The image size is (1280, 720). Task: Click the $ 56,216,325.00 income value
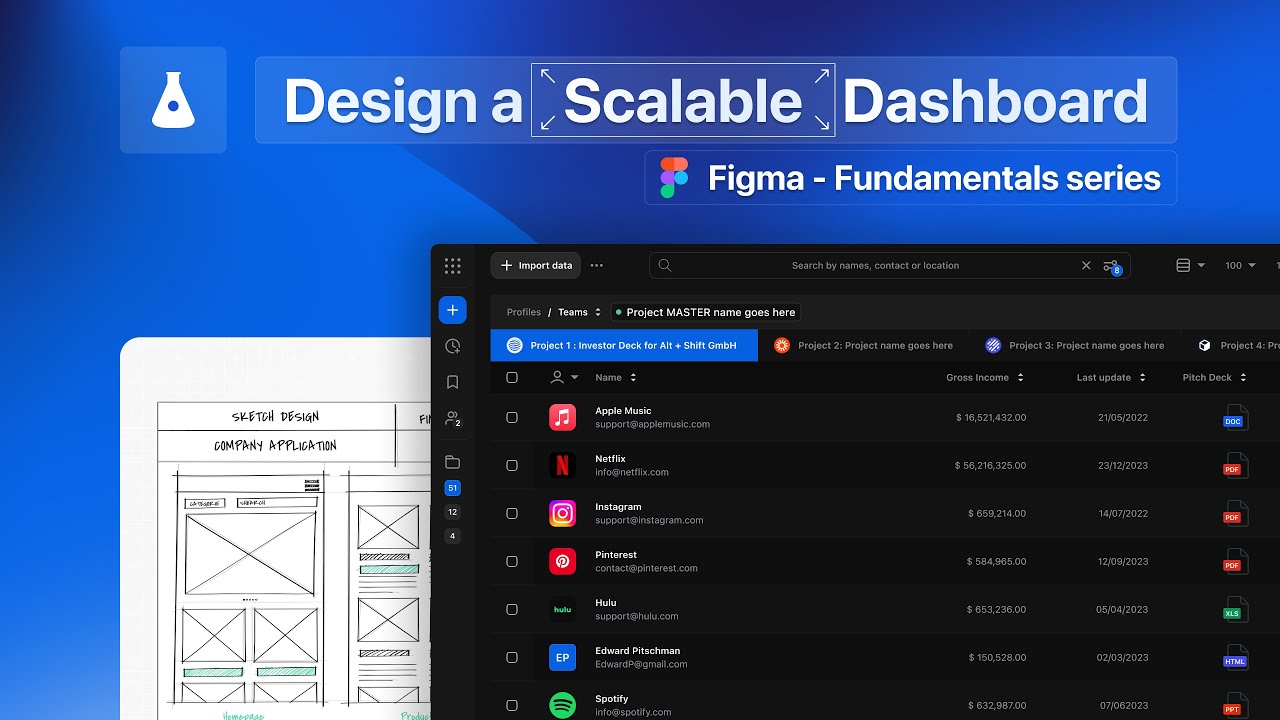click(x=990, y=466)
